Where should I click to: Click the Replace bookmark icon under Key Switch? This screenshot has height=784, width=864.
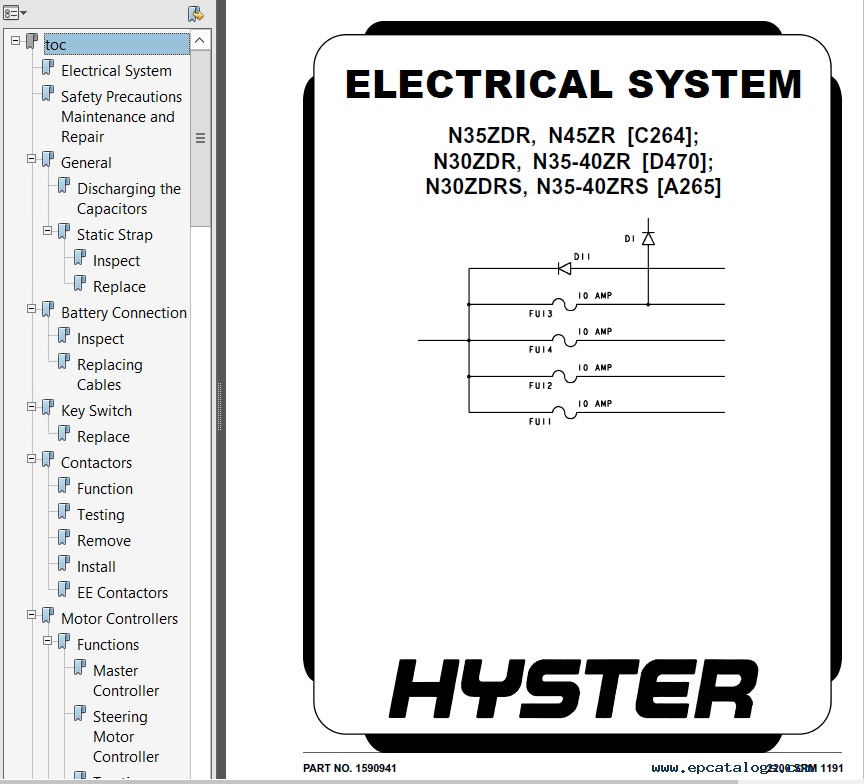coord(64,434)
